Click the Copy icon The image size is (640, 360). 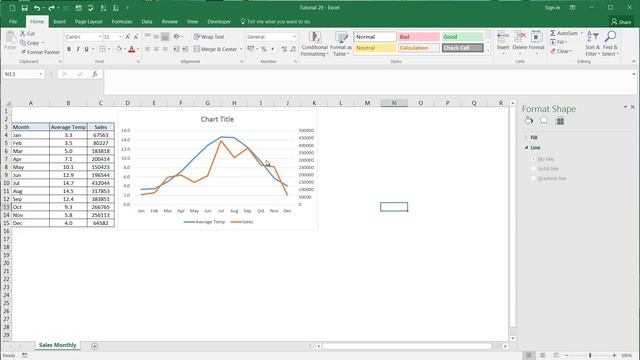tap(23, 42)
